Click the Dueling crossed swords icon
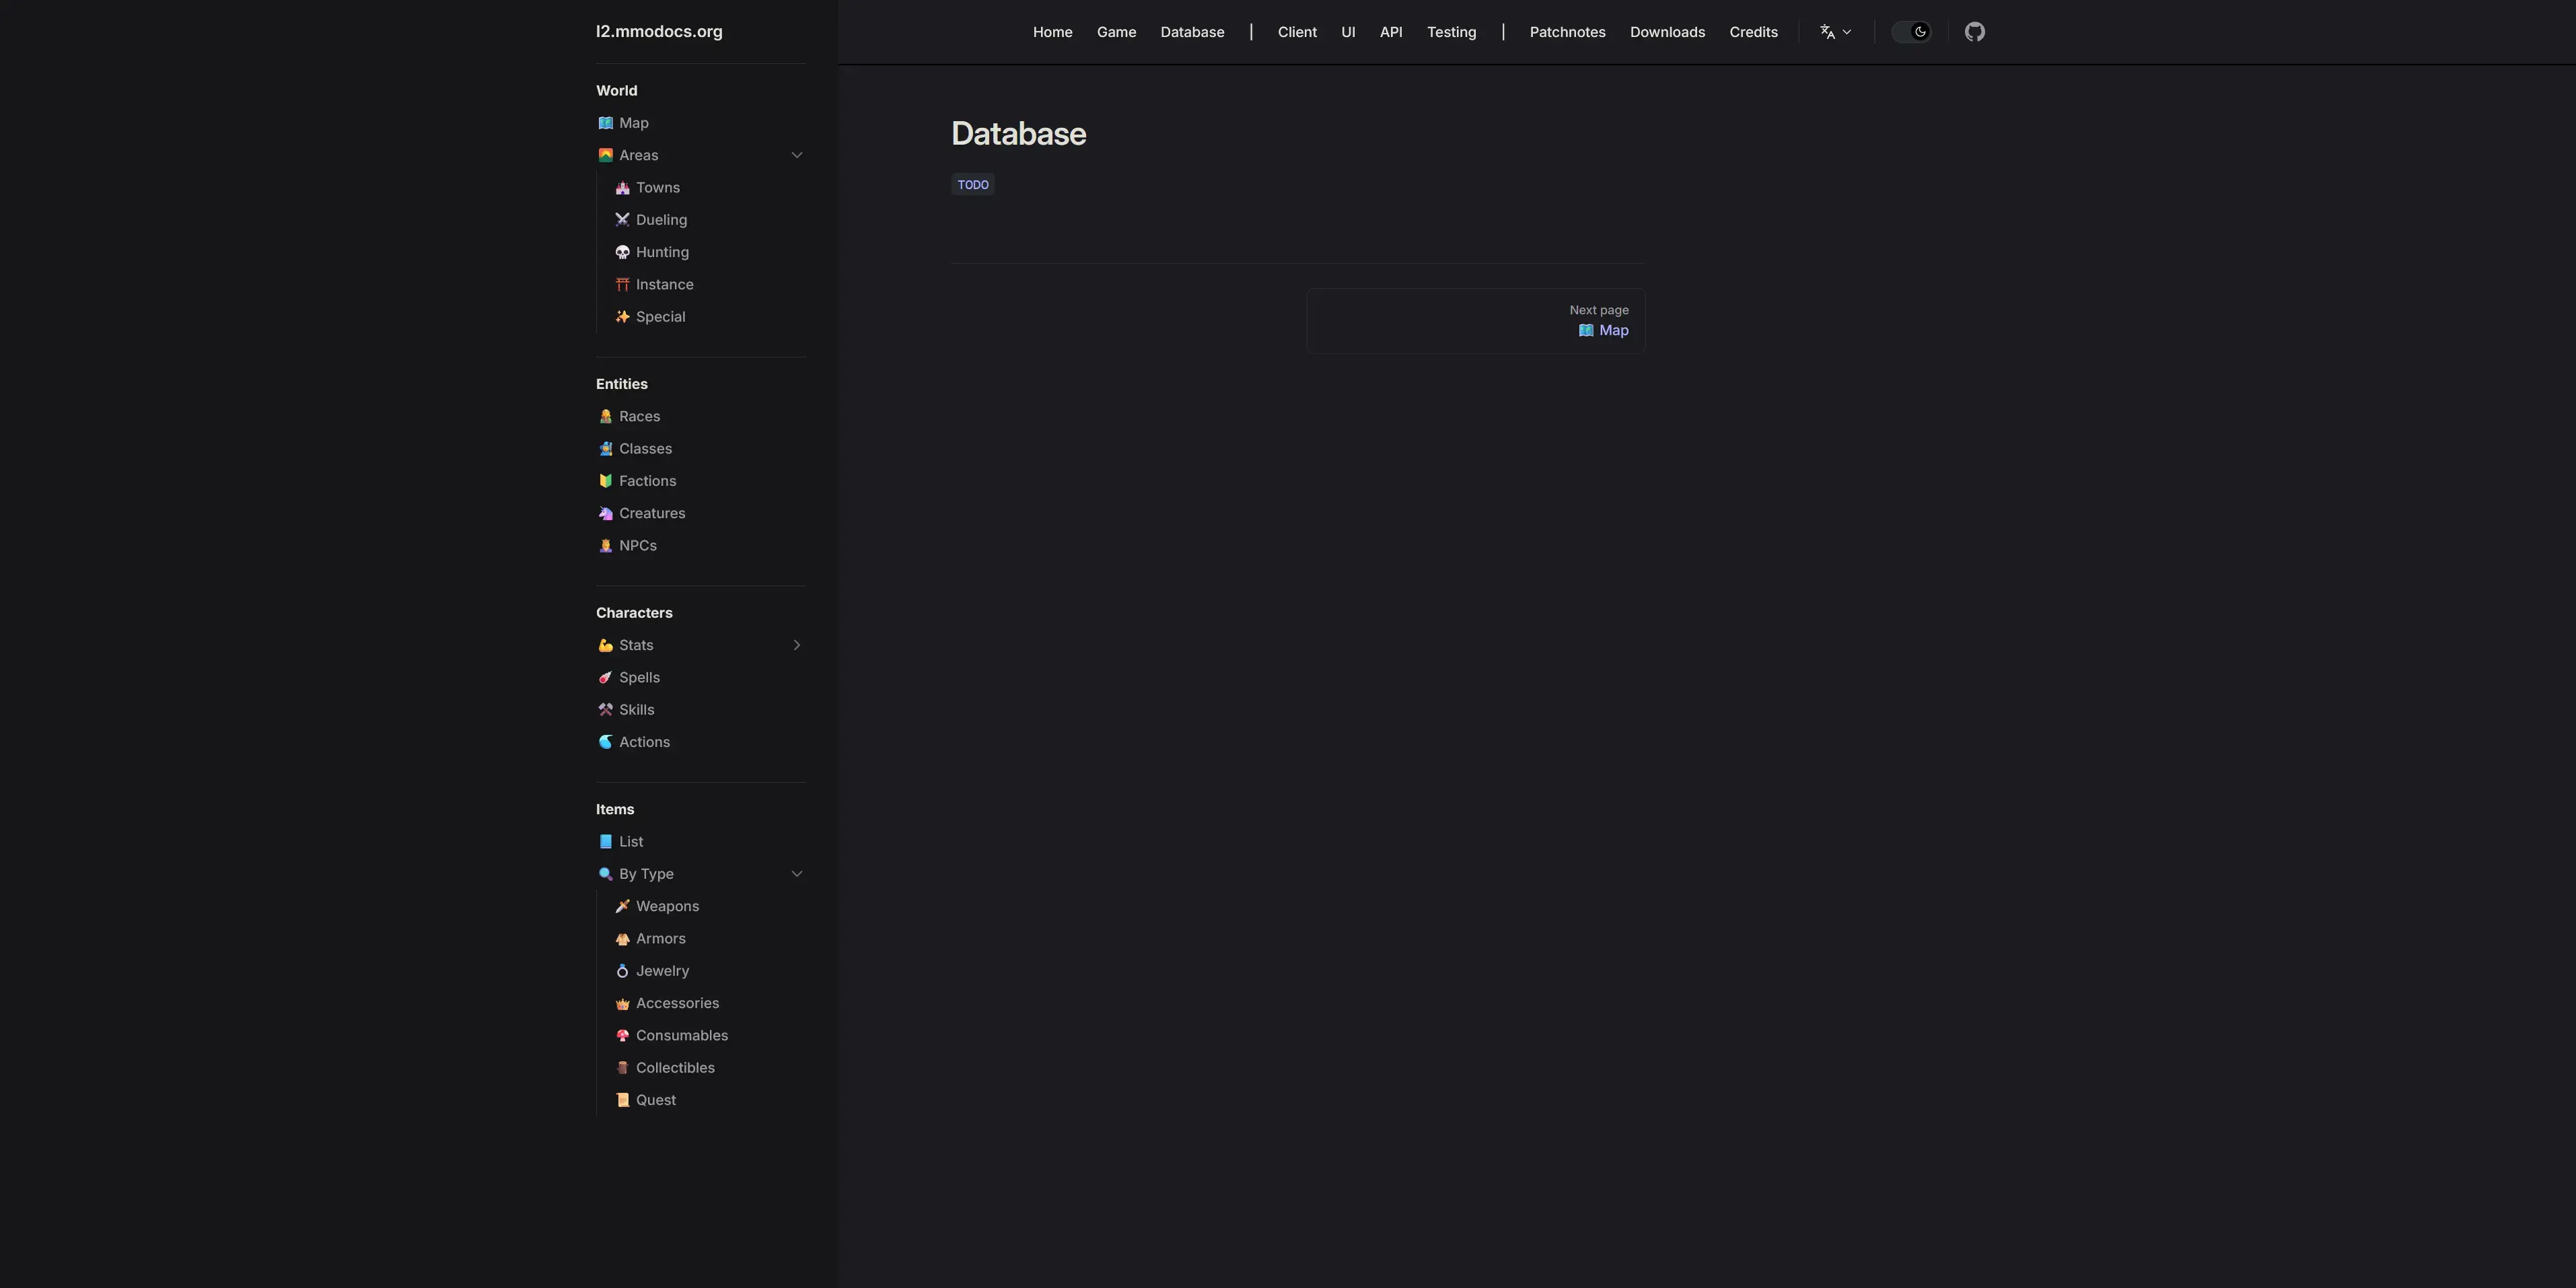This screenshot has height=1288, width=2576. [x=622, y=220]
